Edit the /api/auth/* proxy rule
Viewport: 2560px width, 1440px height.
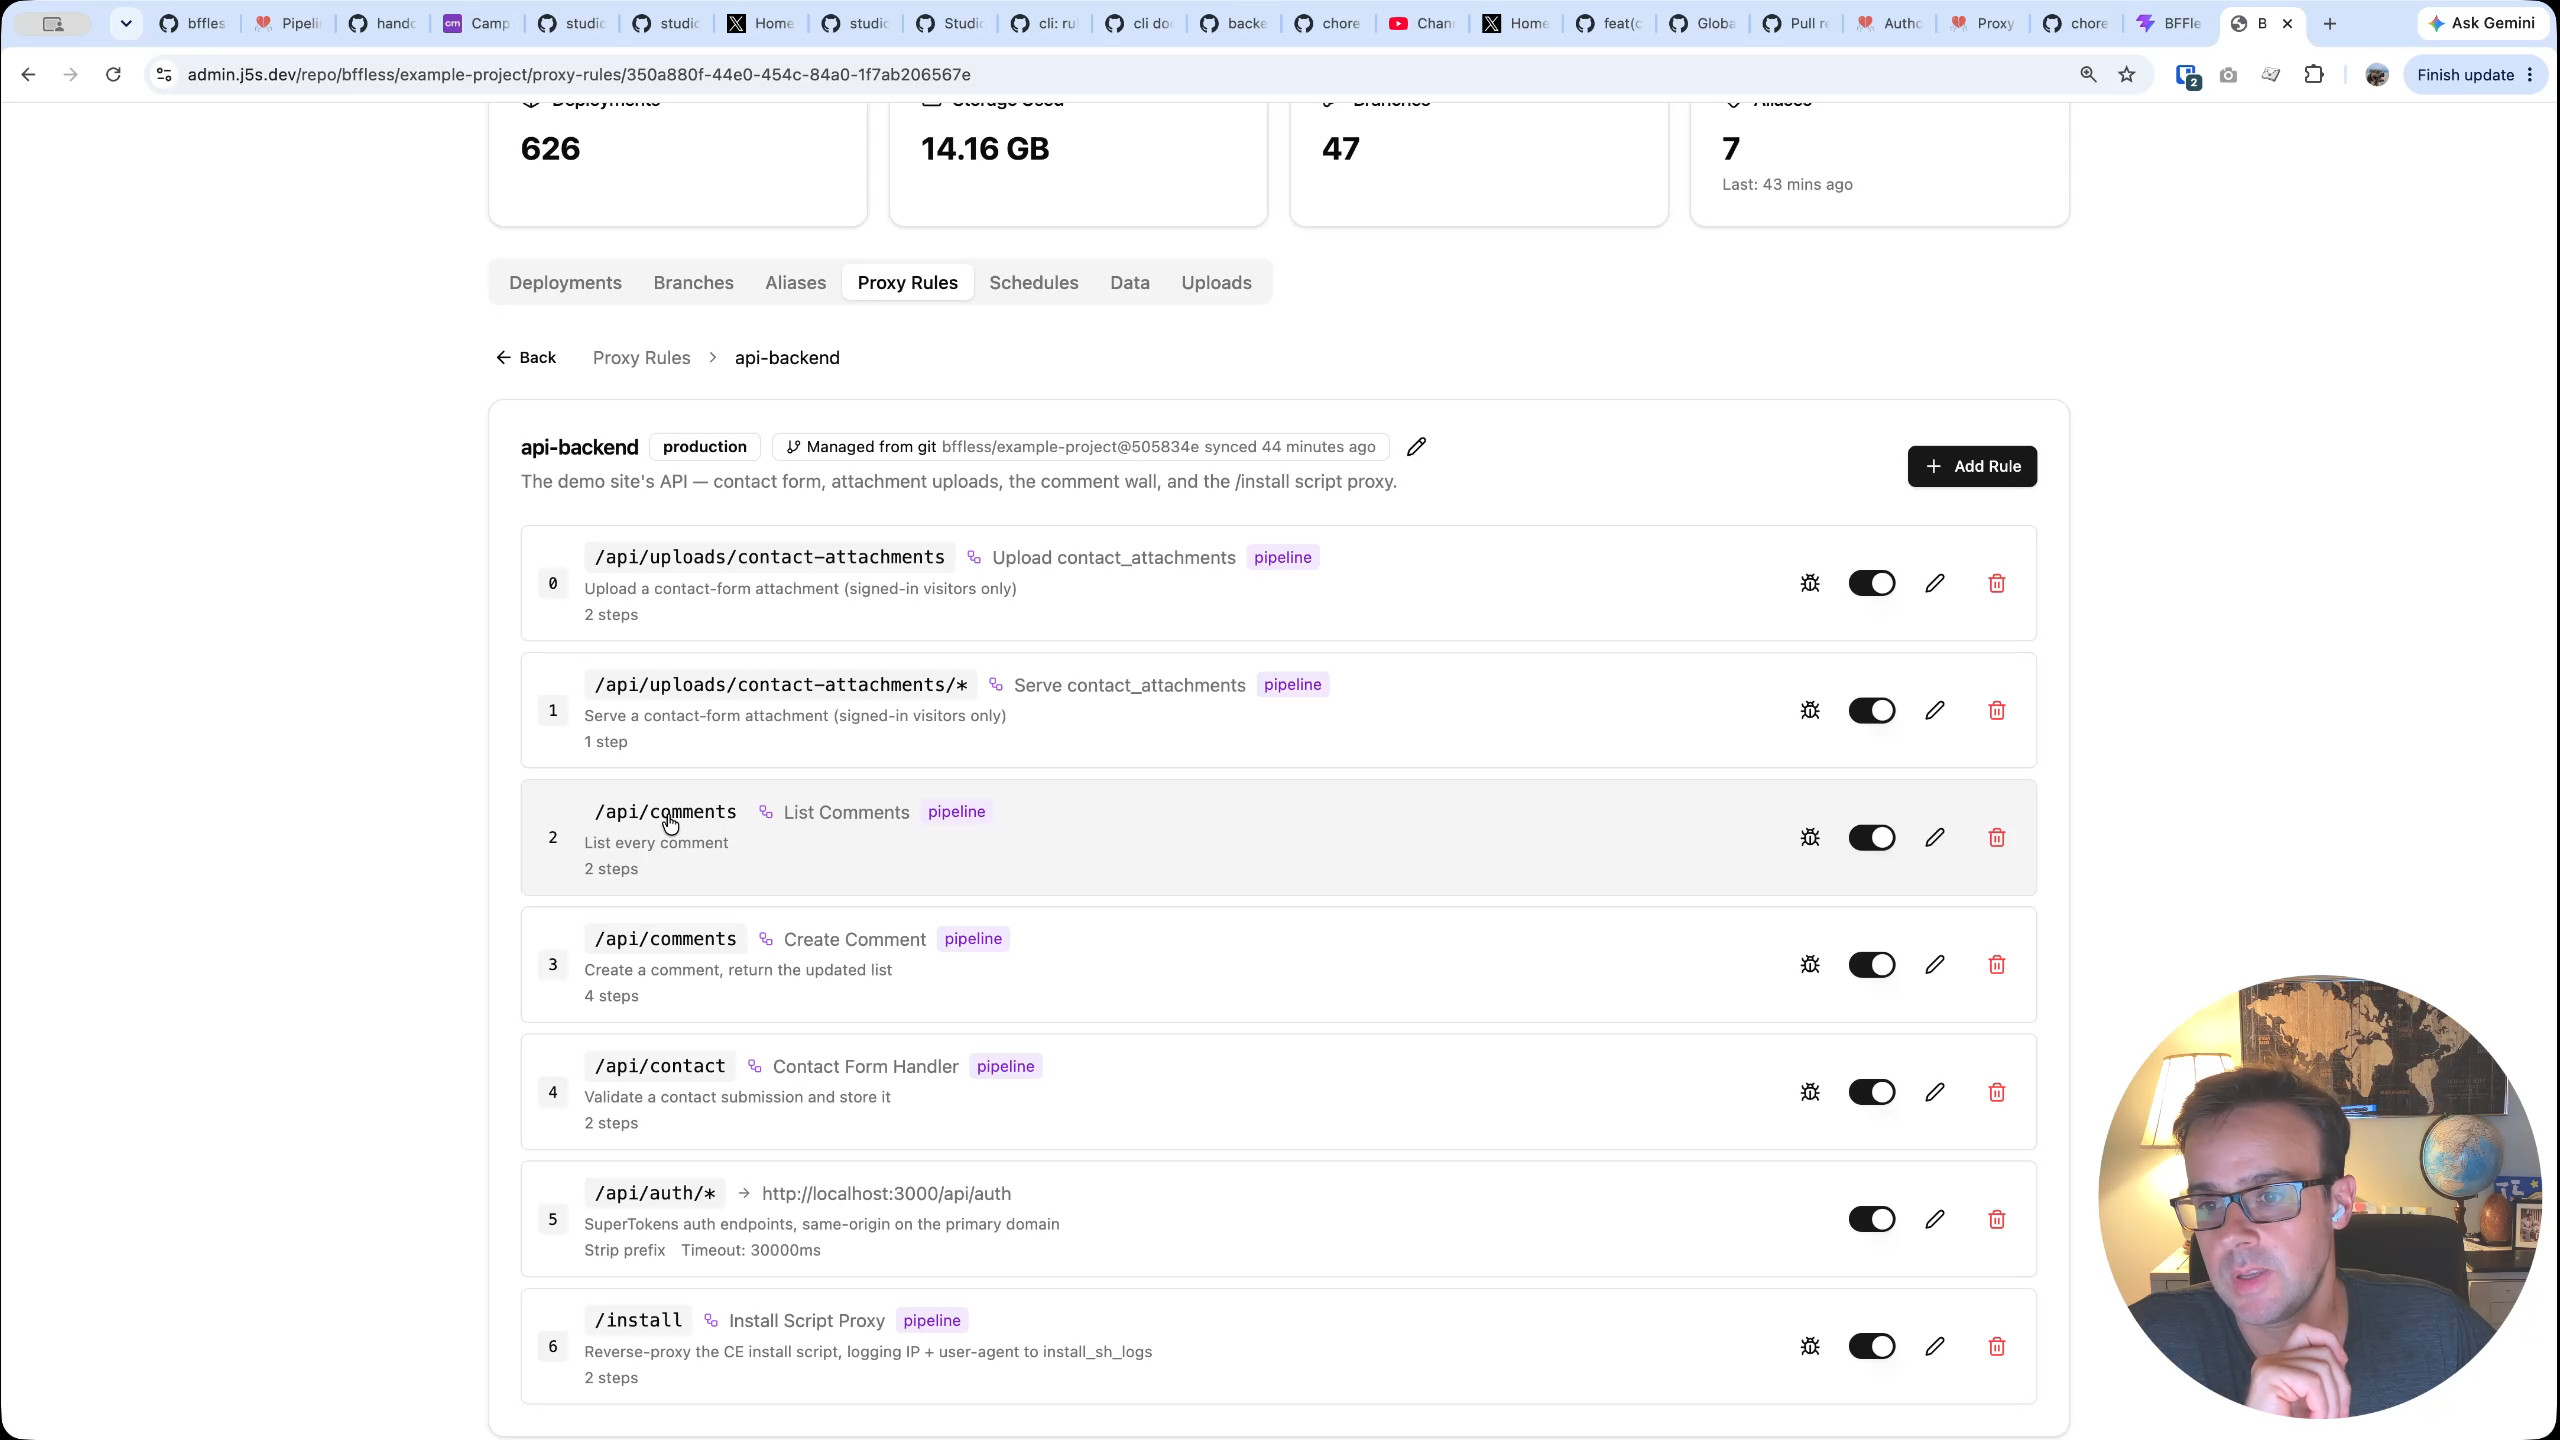[1935, 1219]
